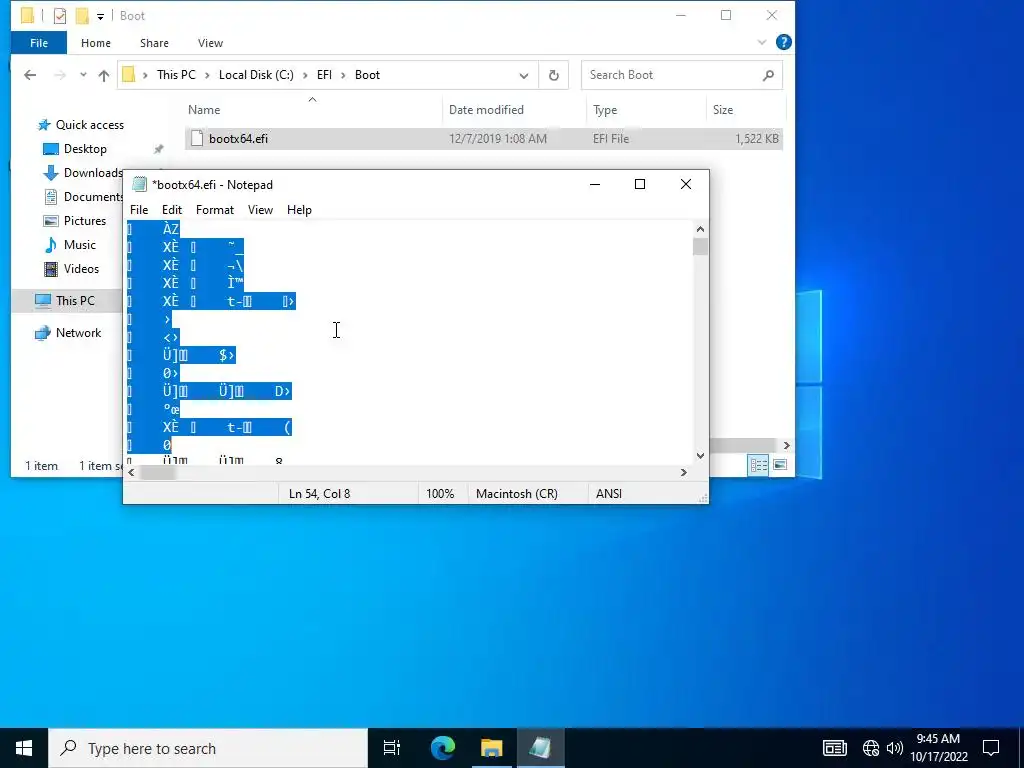
Task: Open recent locations dropdown arrow
Action: (83, 75)
